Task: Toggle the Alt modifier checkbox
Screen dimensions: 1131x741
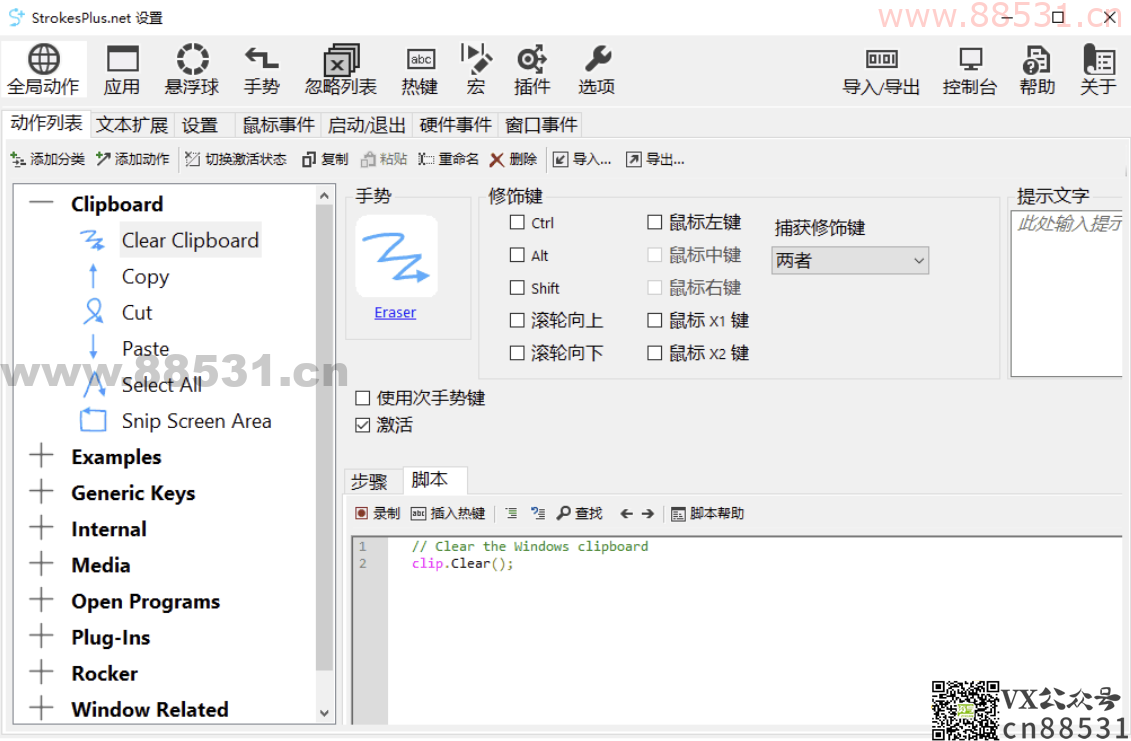Action: click(x=517, y=255)
